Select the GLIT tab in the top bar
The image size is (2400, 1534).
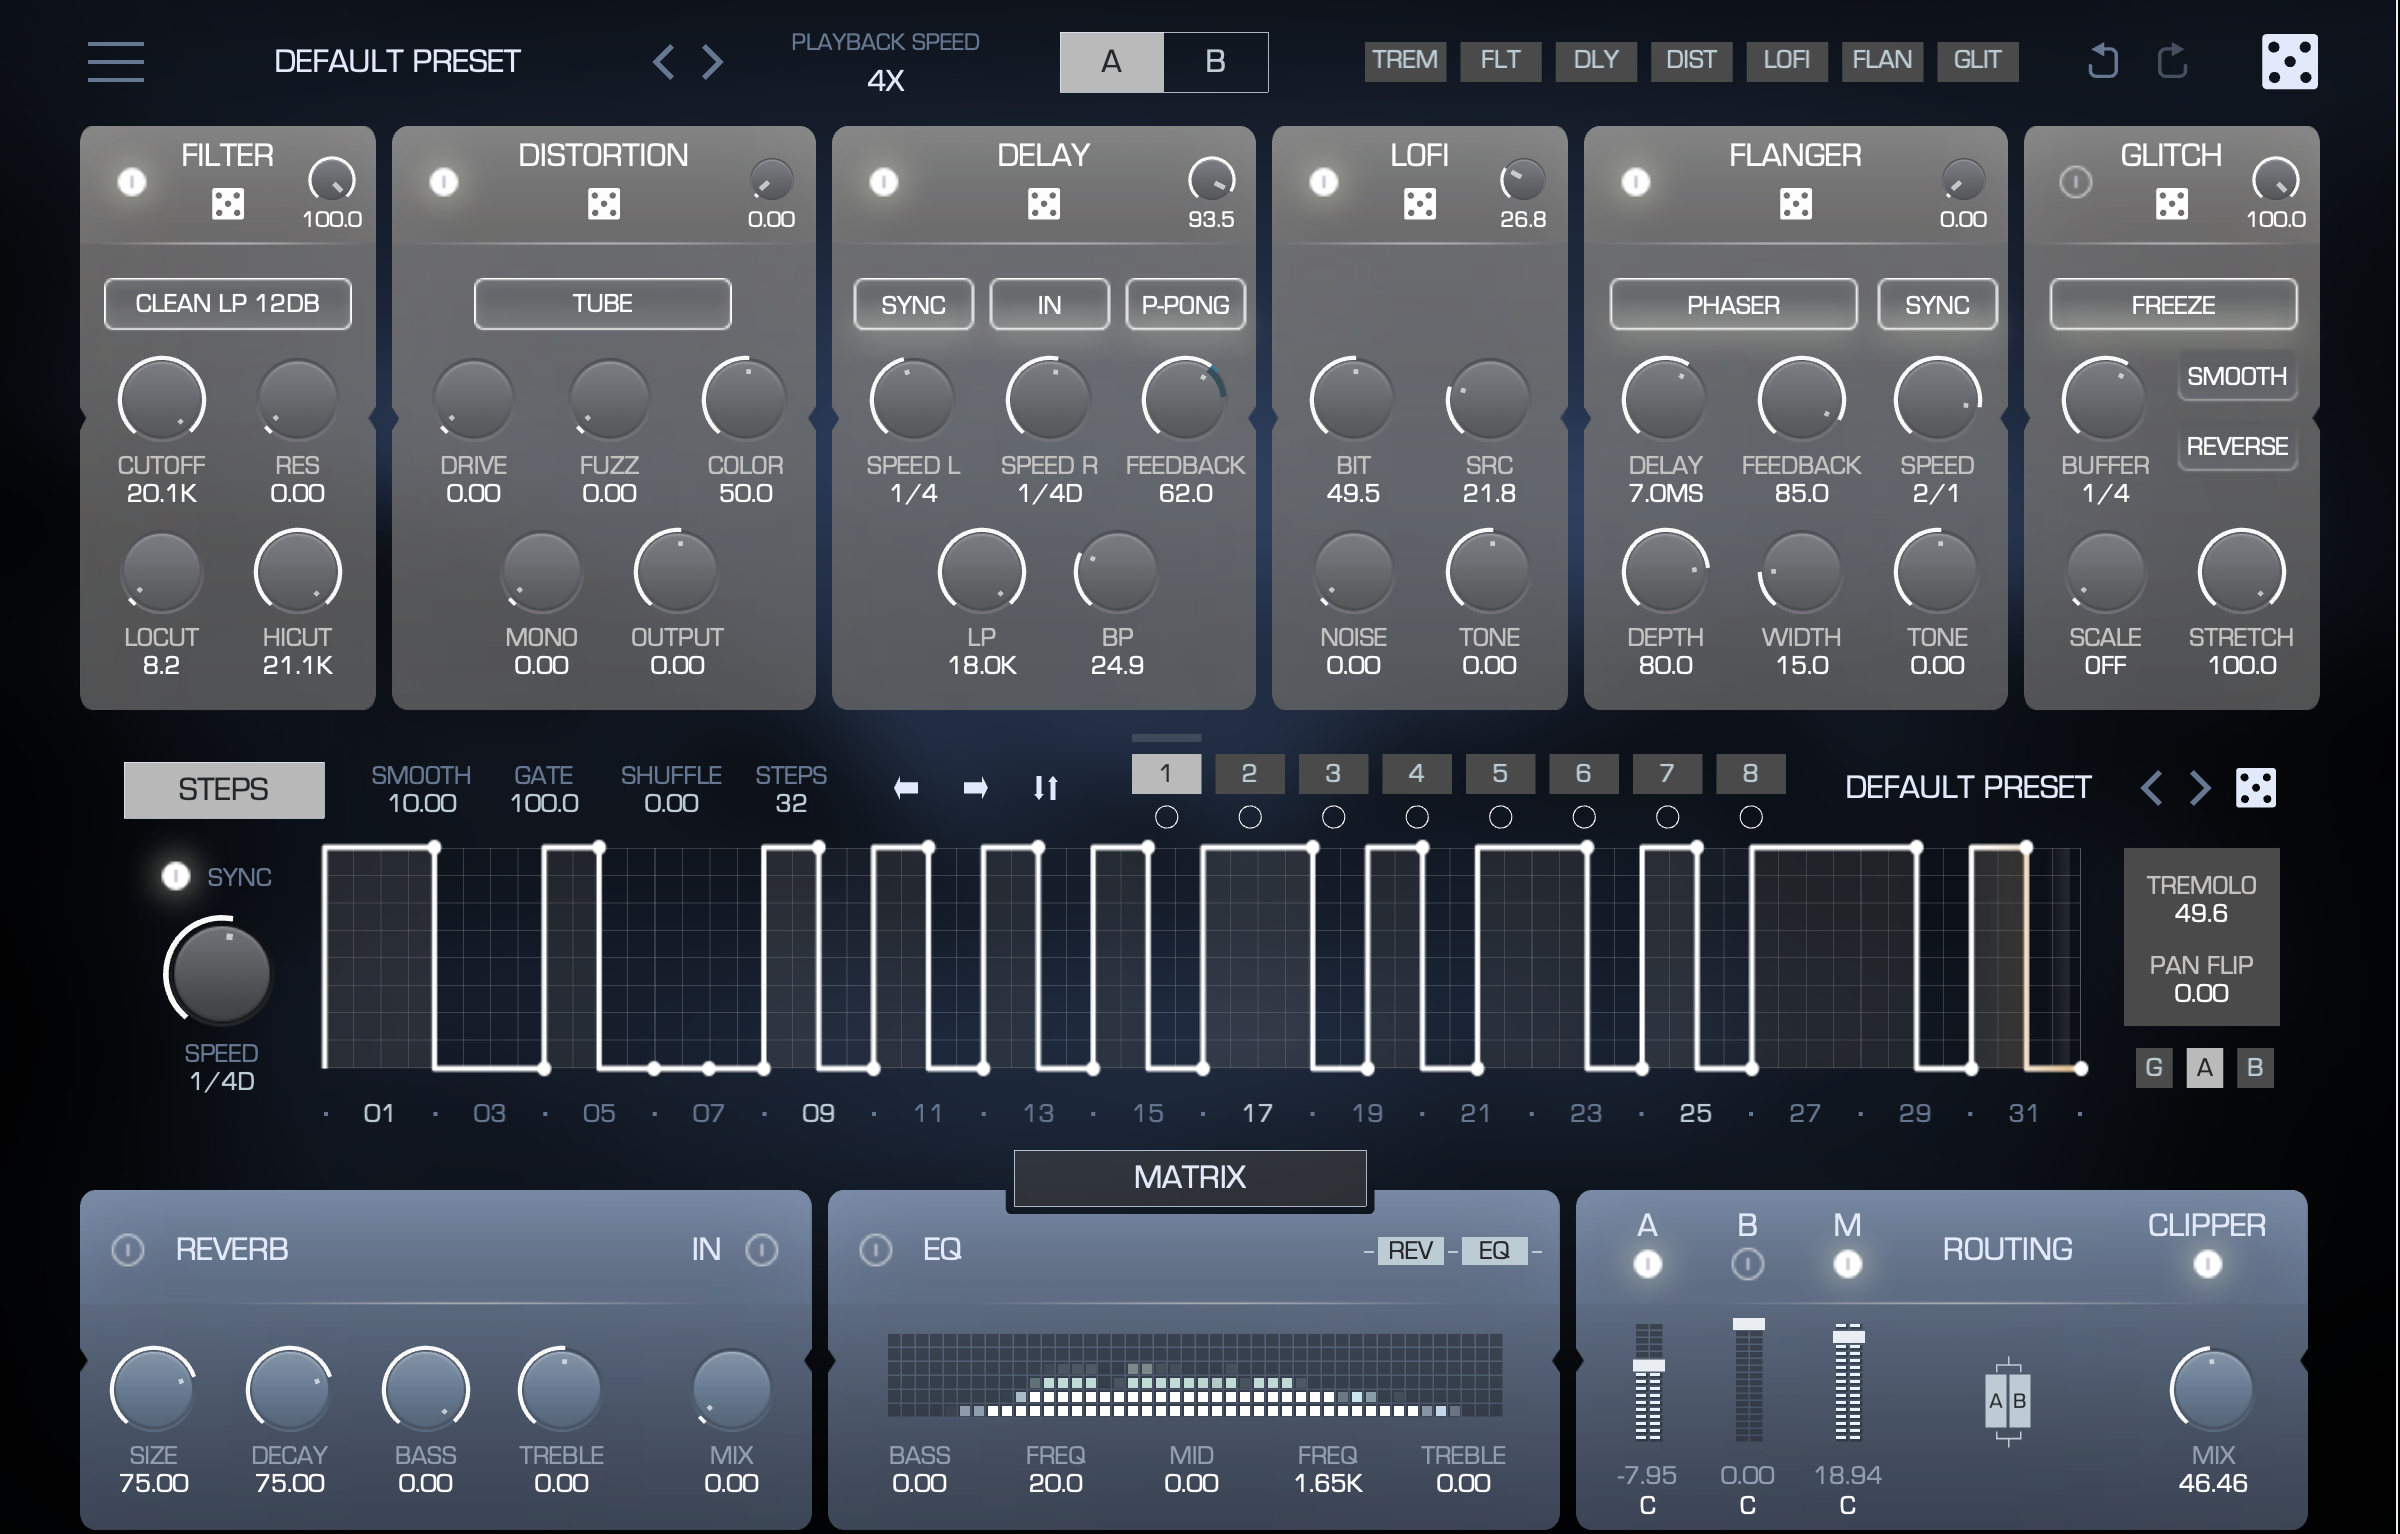tap(1978, 61)
